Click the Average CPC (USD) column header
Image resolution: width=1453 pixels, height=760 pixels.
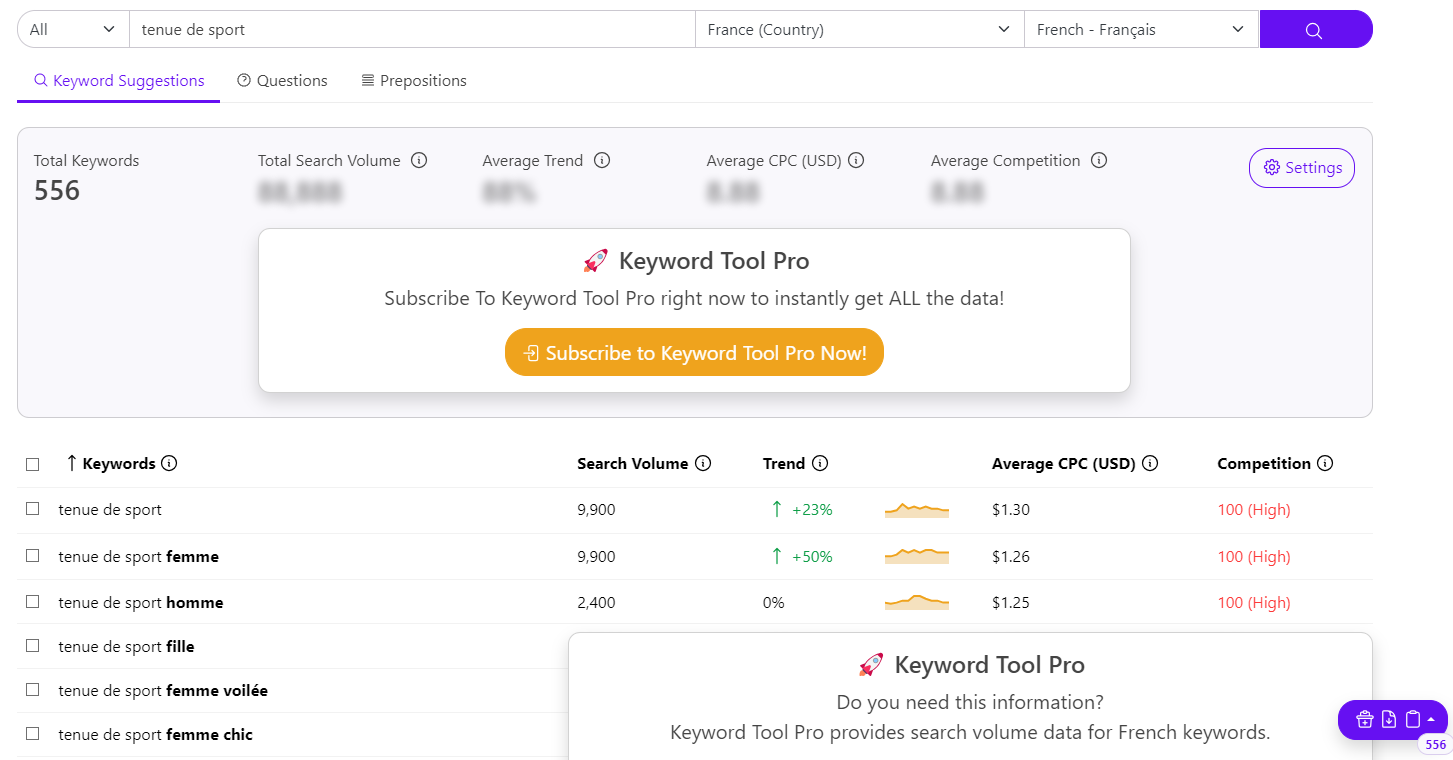coord(1064,464)
